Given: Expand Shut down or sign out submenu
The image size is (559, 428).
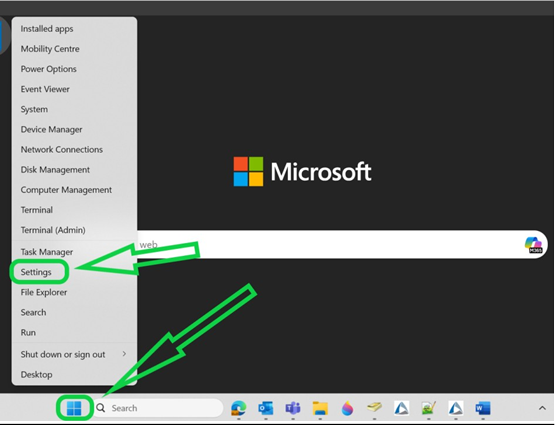Looking at the screenshot, I should point(74,354).
